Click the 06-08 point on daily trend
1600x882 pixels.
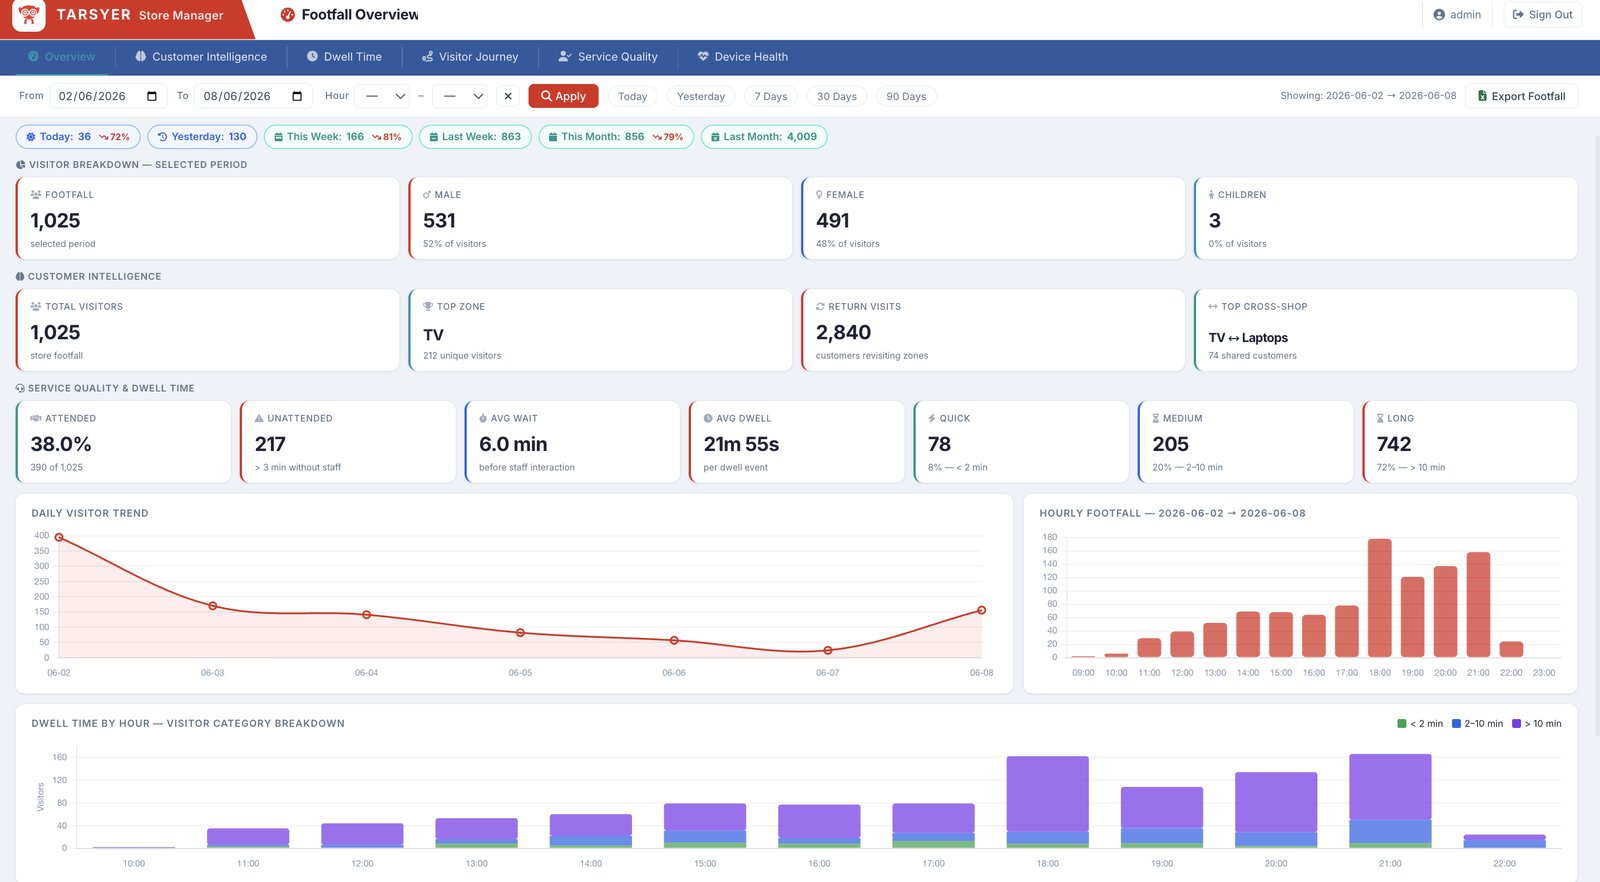pyautogui.click(x=981, y=610)
